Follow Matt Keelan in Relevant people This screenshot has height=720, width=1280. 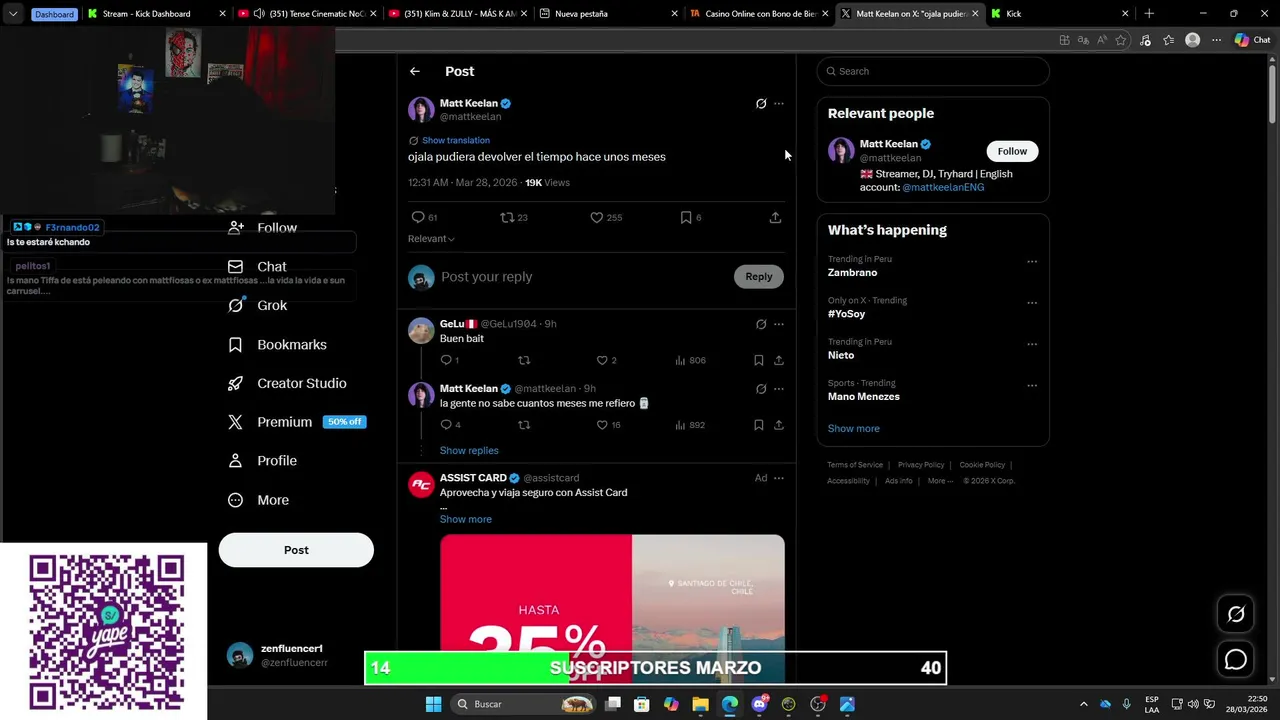tap(1012, 151)
